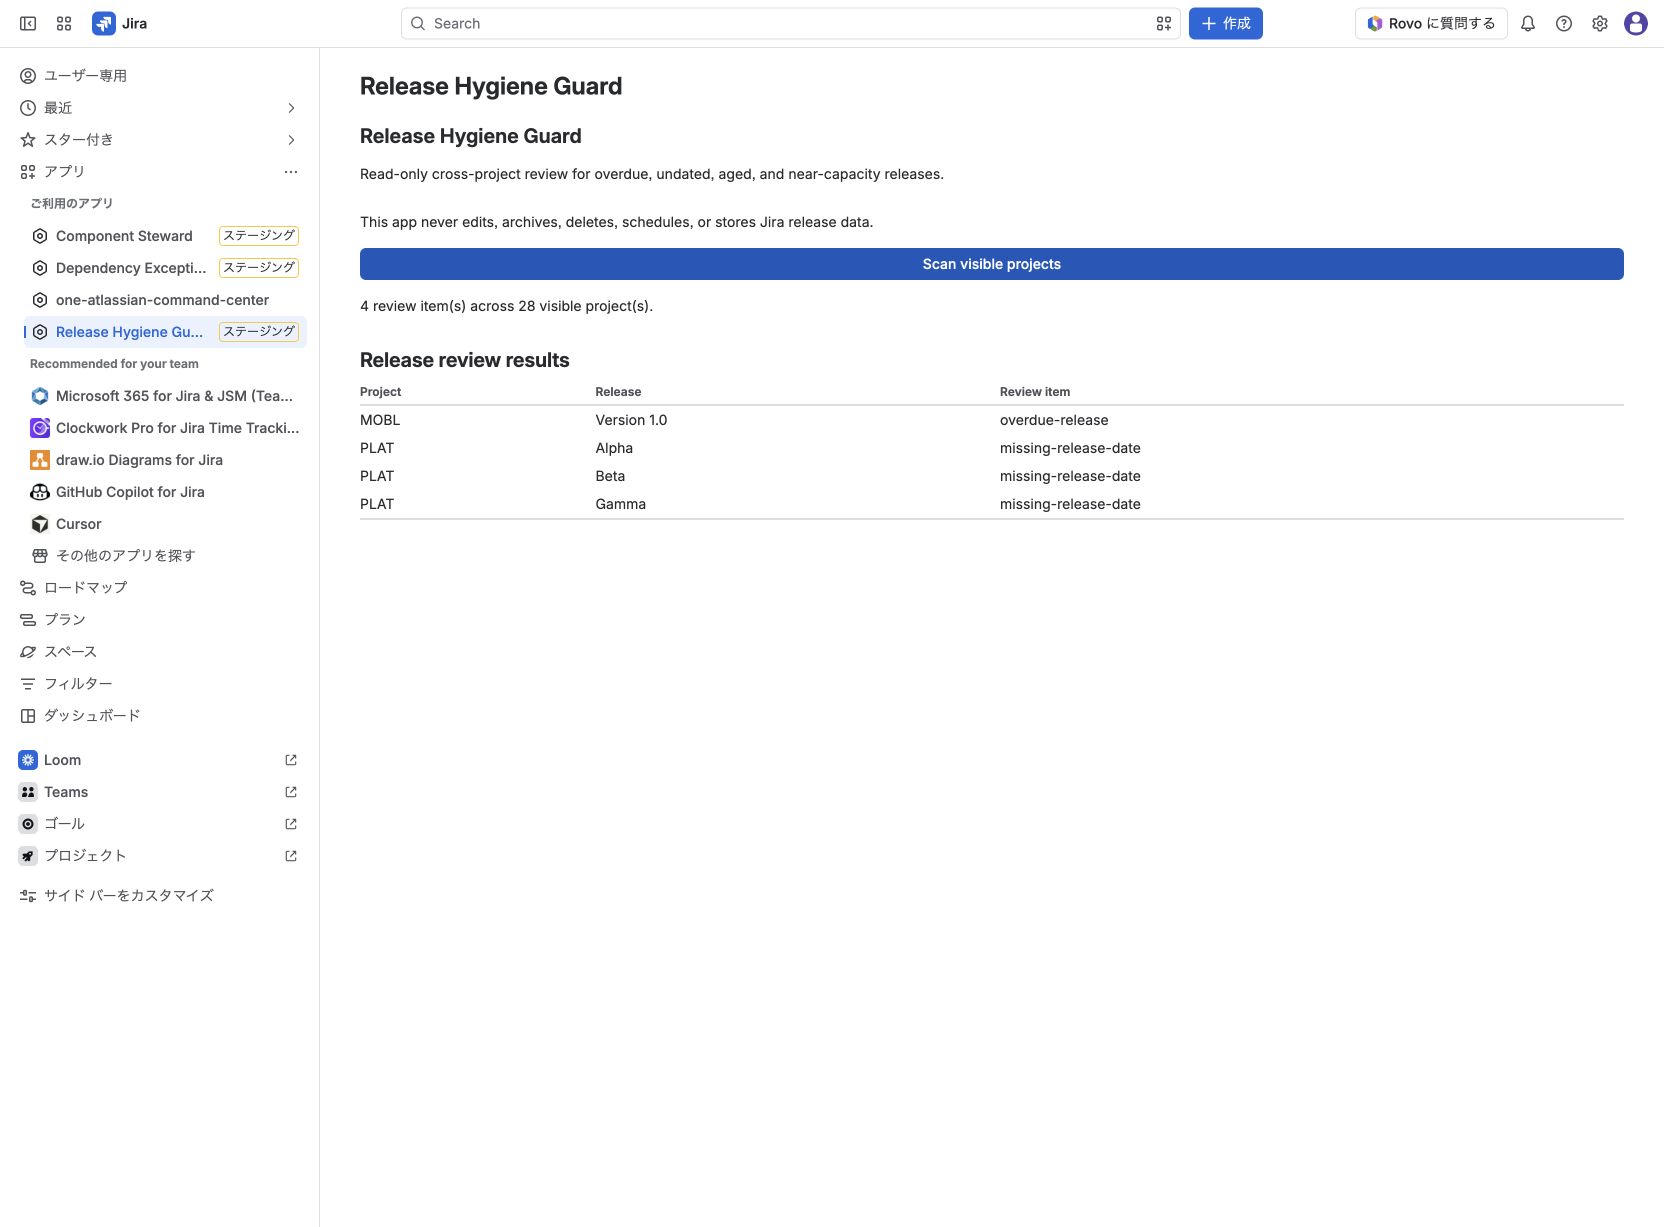Click the hexagon icon beside one-atlassian-command-center
The image size is (1664, 1227).
click(x=40, y=300)
